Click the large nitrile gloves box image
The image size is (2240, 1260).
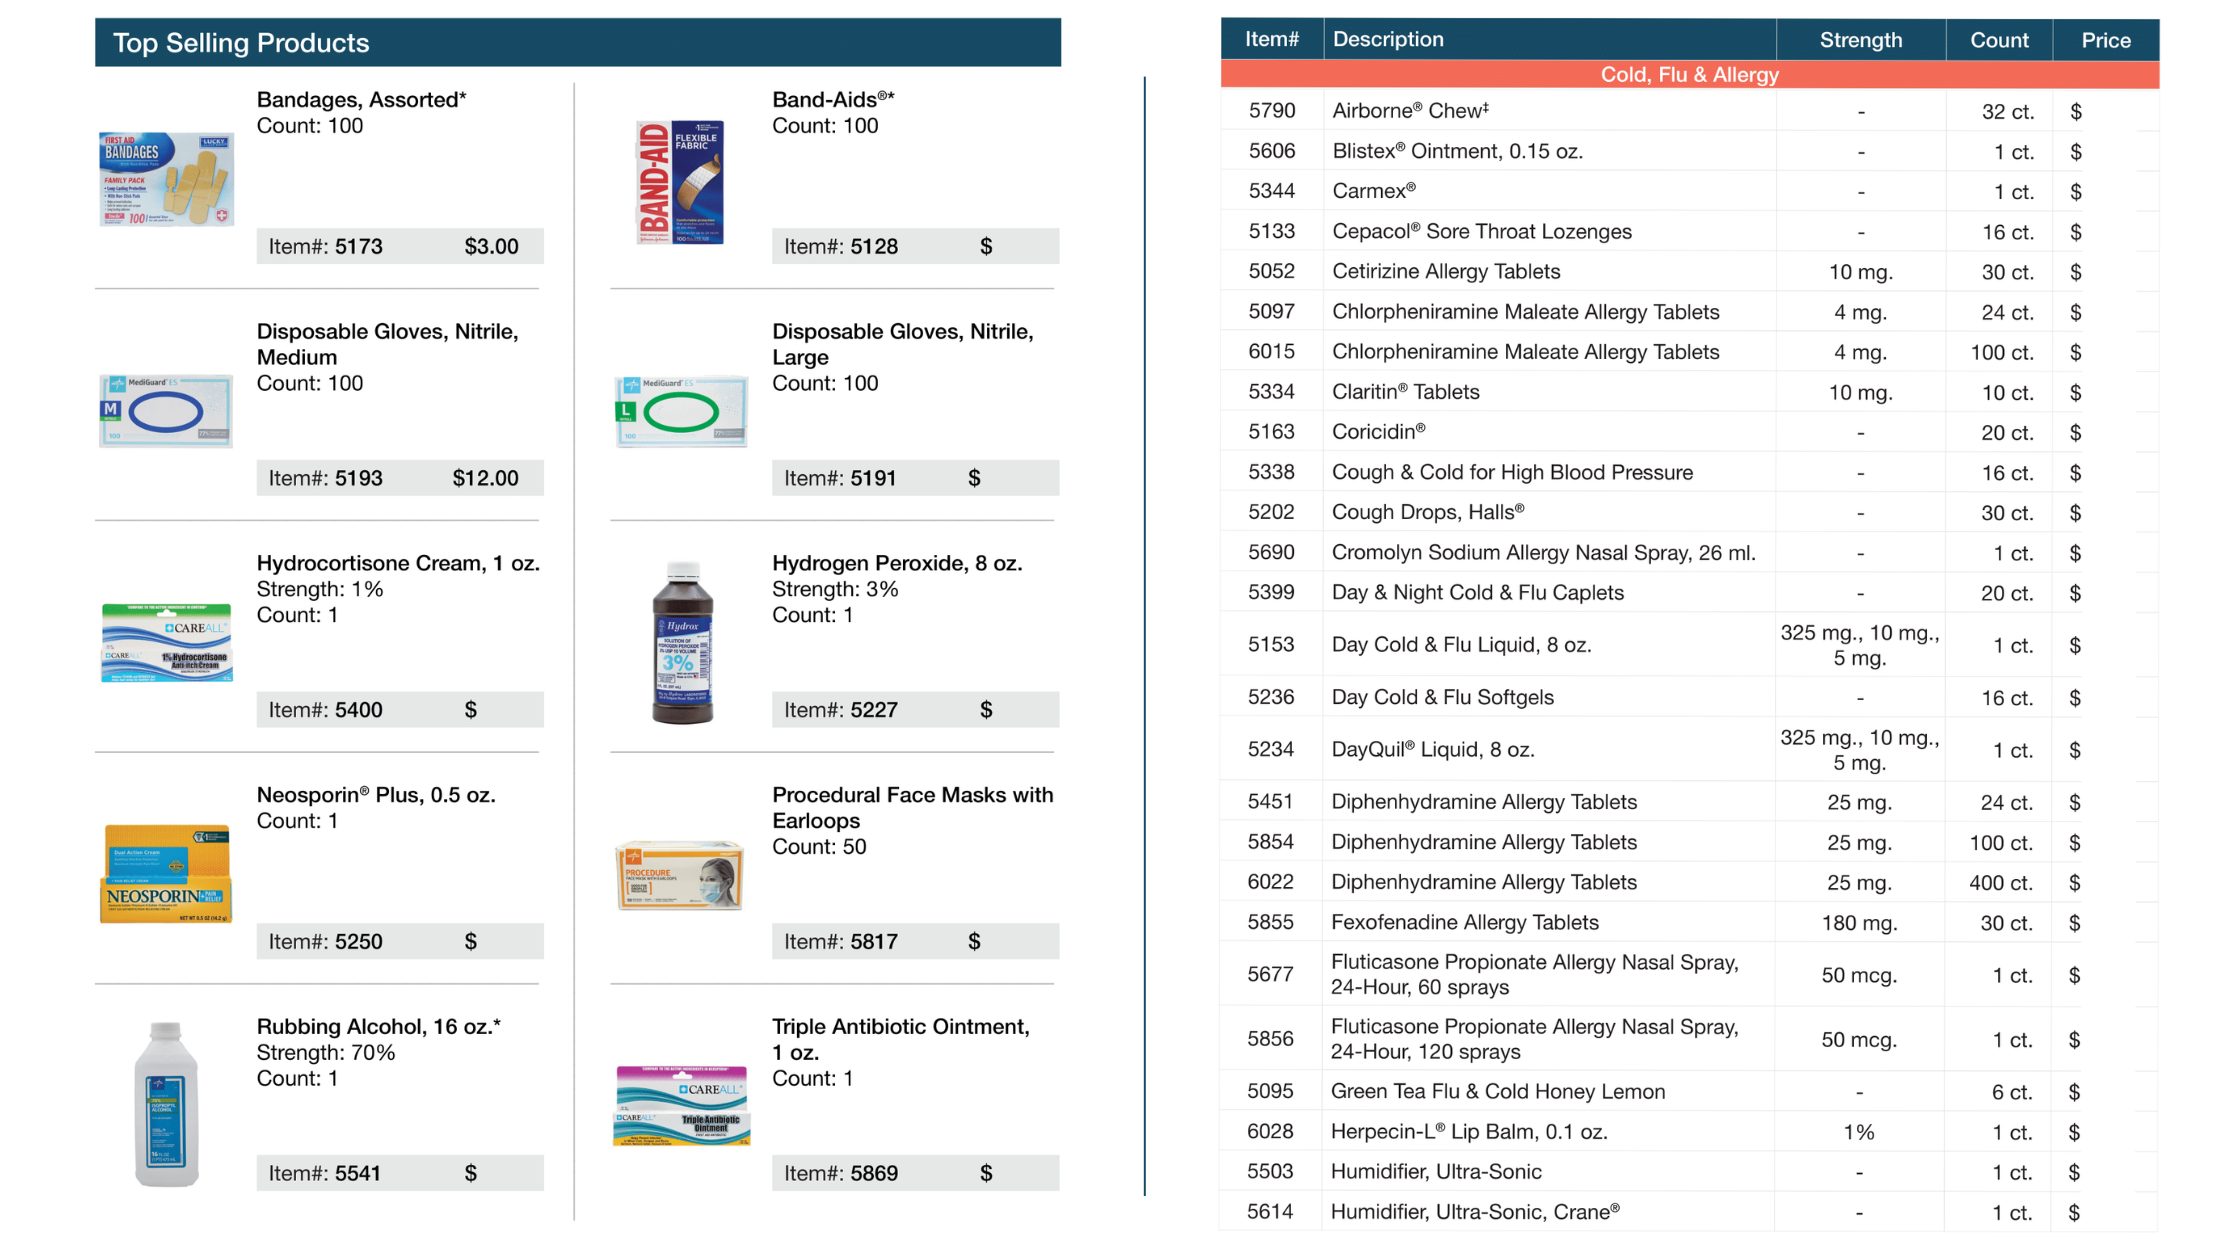[x=681, y=411]
